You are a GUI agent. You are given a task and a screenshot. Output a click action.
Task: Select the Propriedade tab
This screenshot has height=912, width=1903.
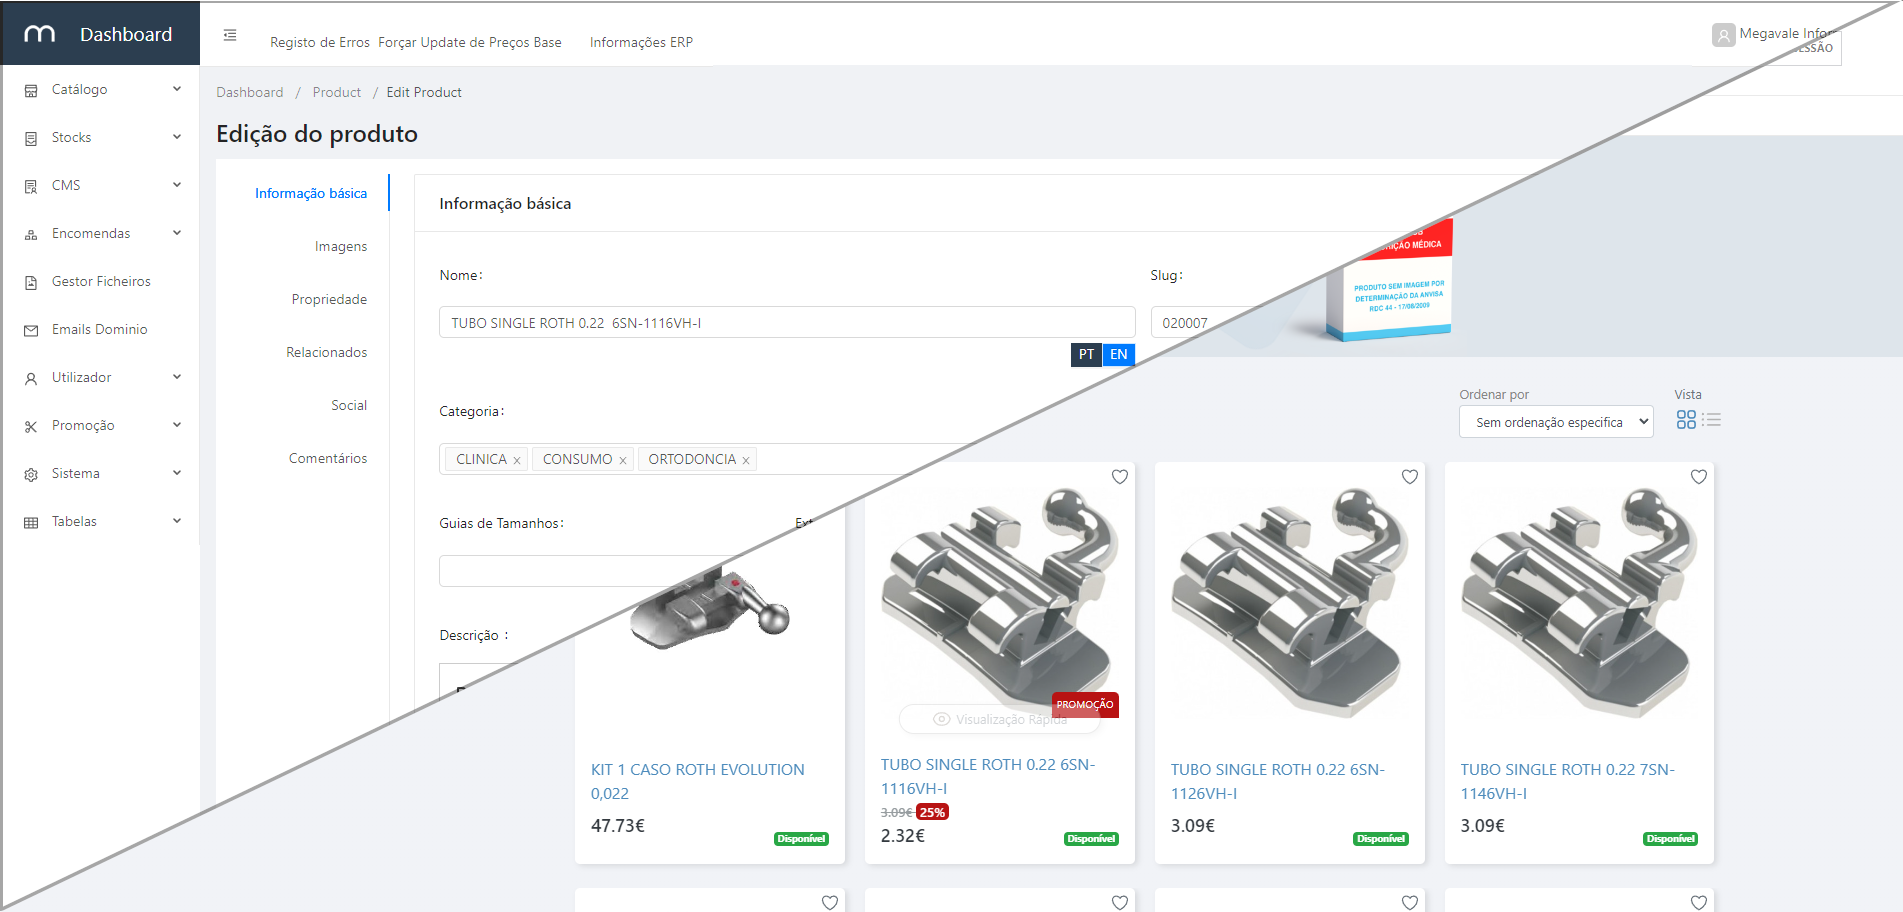coord(329,300)
